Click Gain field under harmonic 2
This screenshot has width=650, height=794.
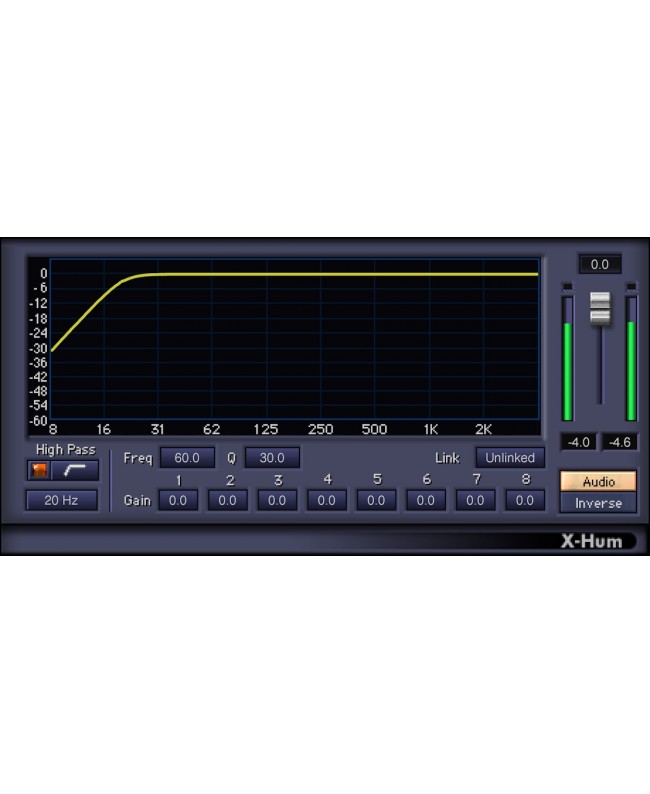click(228, 500)
